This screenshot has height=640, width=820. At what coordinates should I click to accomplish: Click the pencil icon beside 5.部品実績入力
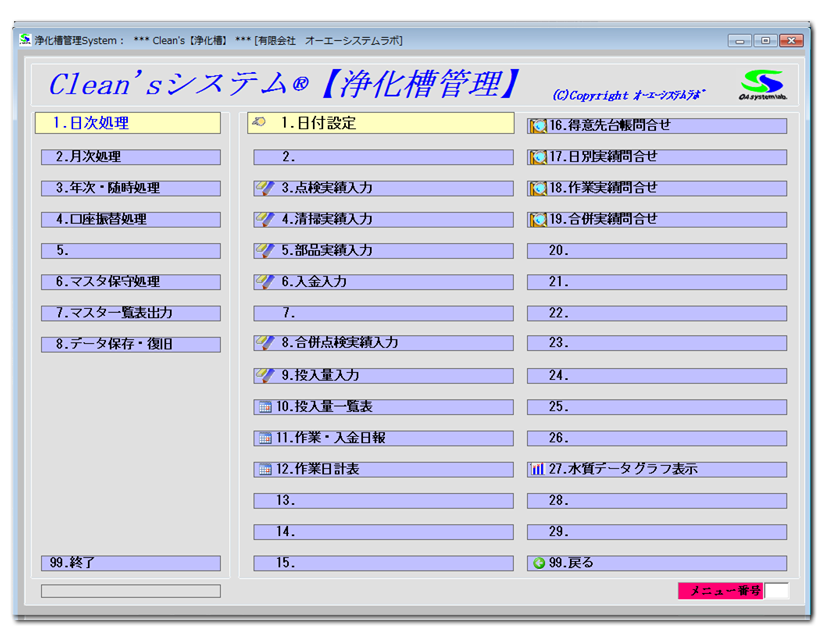(x=265, y=251)
